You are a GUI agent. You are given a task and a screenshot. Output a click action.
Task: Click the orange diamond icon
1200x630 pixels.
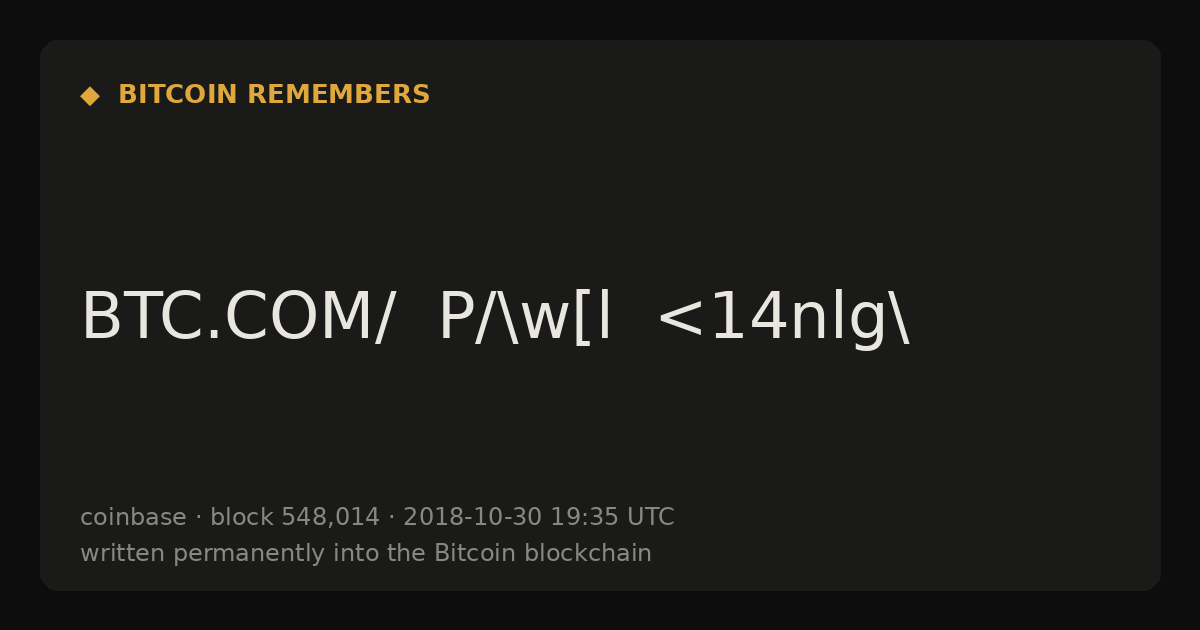pyautogui.click(x=90, y=96)
